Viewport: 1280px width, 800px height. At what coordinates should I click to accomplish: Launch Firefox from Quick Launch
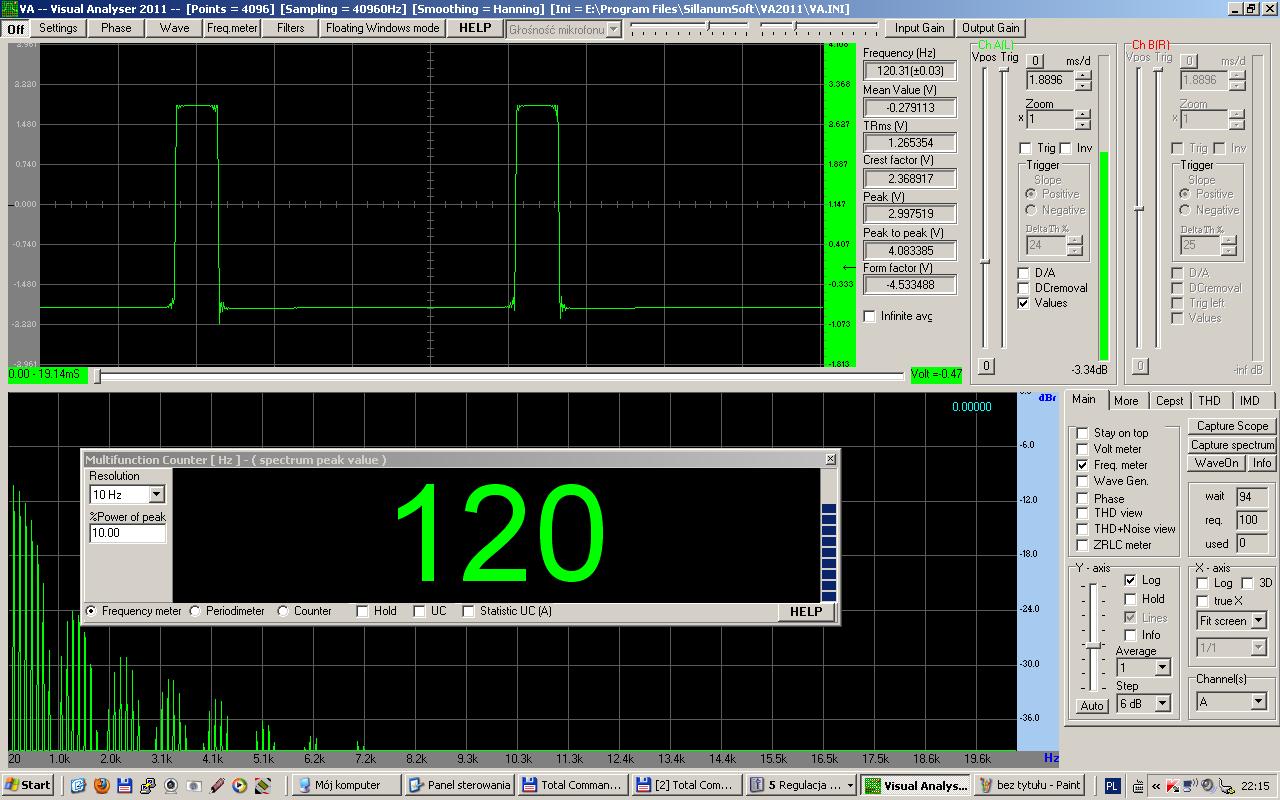pyautogui.click(x=101, y=786)
